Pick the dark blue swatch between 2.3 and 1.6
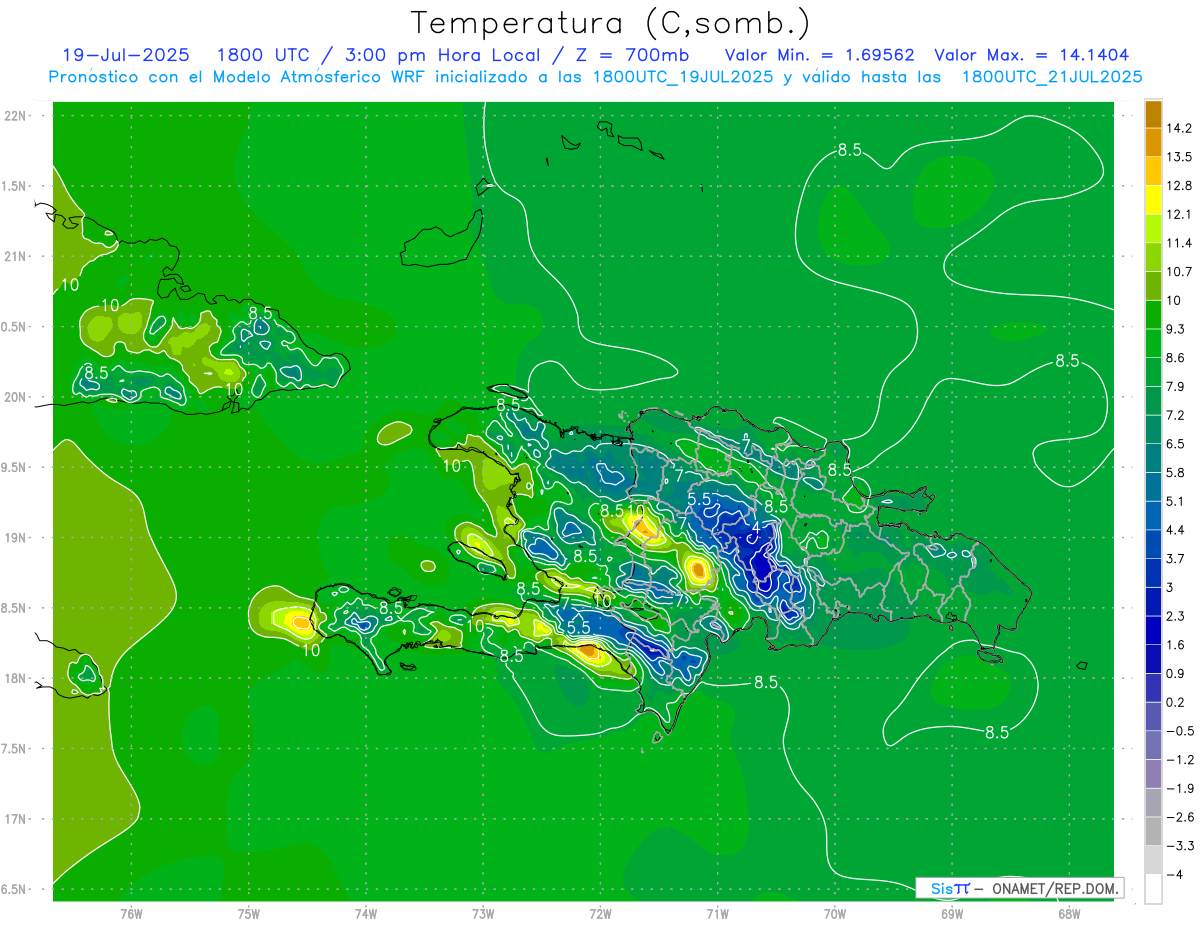The width and height of the screenshot is (1200, 927). point(1153,630)
